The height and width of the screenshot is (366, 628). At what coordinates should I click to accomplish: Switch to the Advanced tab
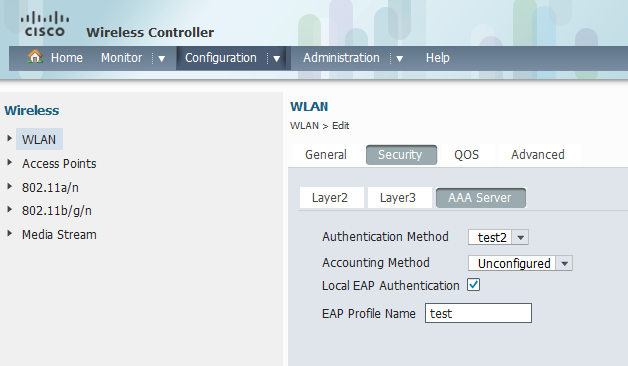click(x=537, y=155)
